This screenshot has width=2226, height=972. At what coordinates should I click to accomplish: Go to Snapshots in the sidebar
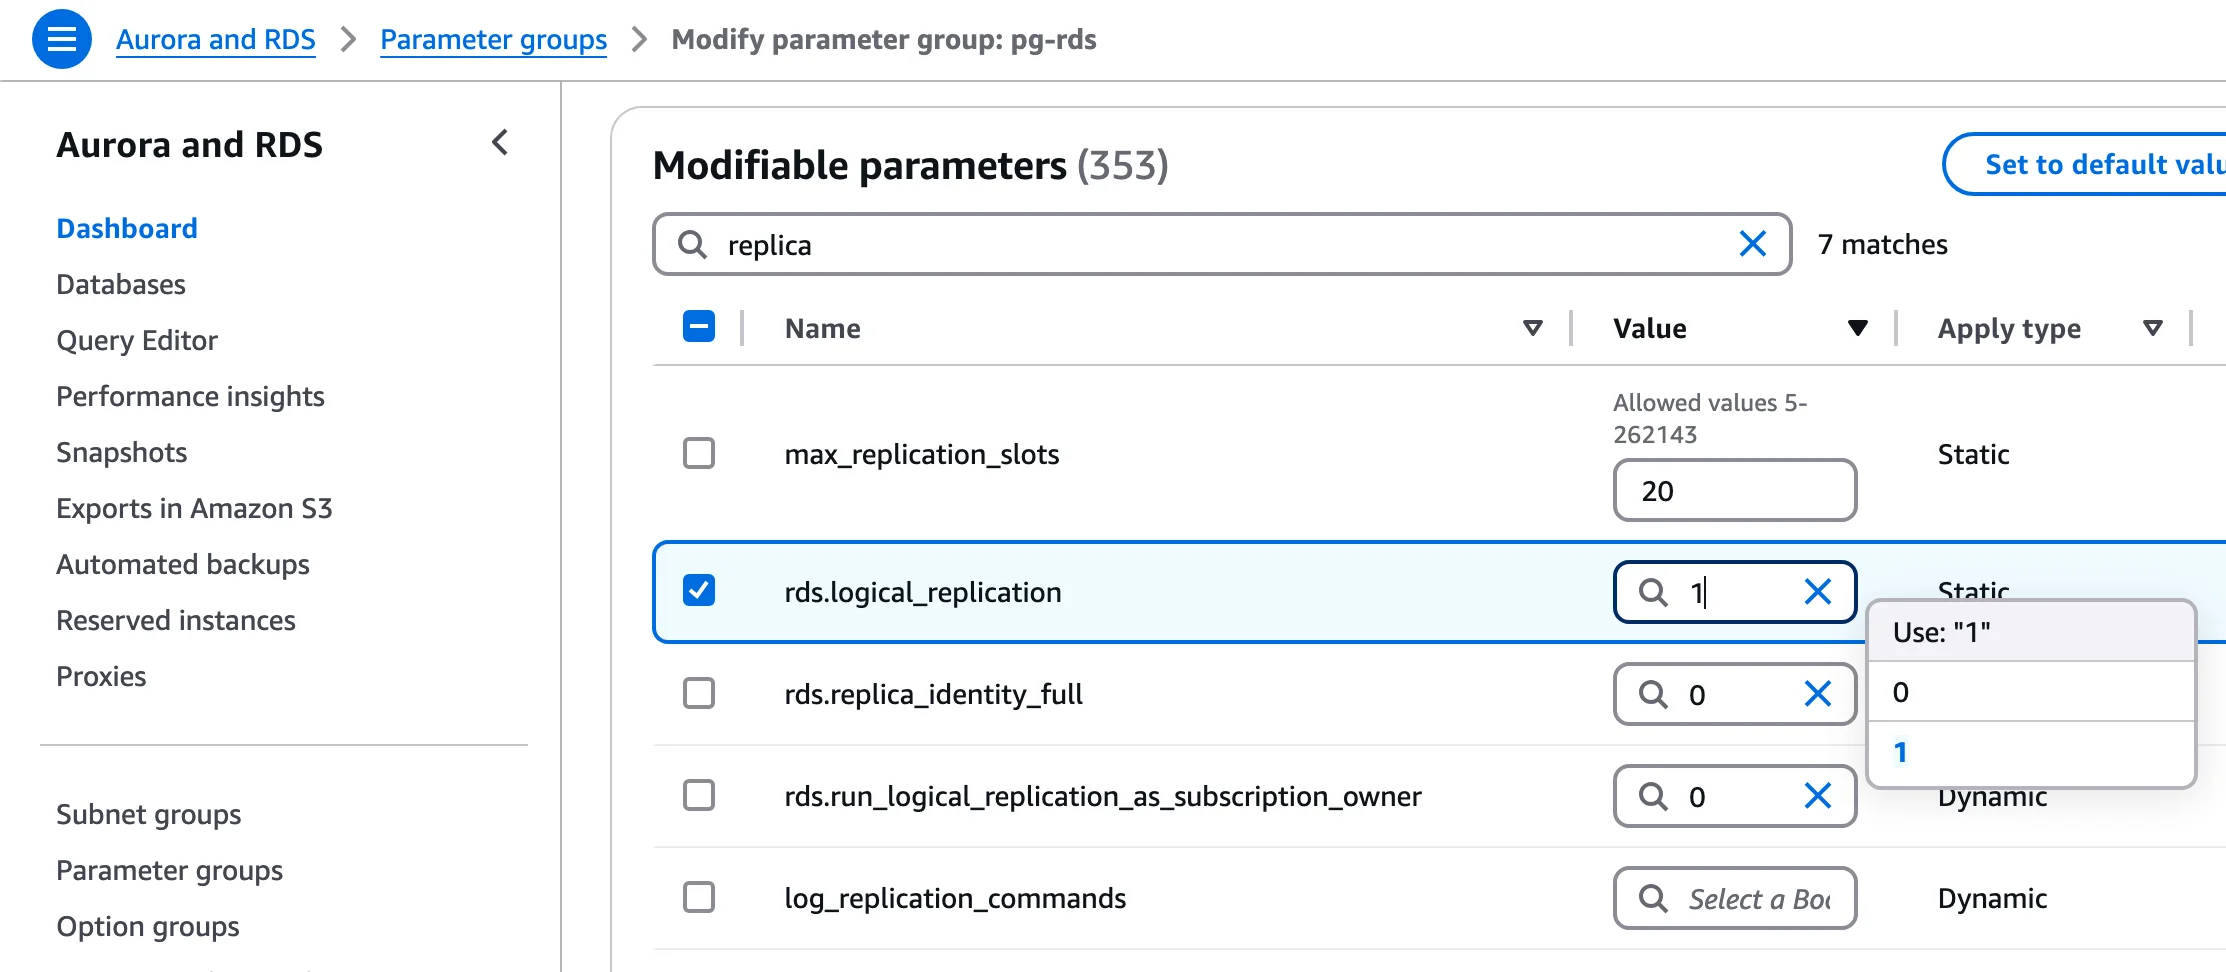coord(122,453)
